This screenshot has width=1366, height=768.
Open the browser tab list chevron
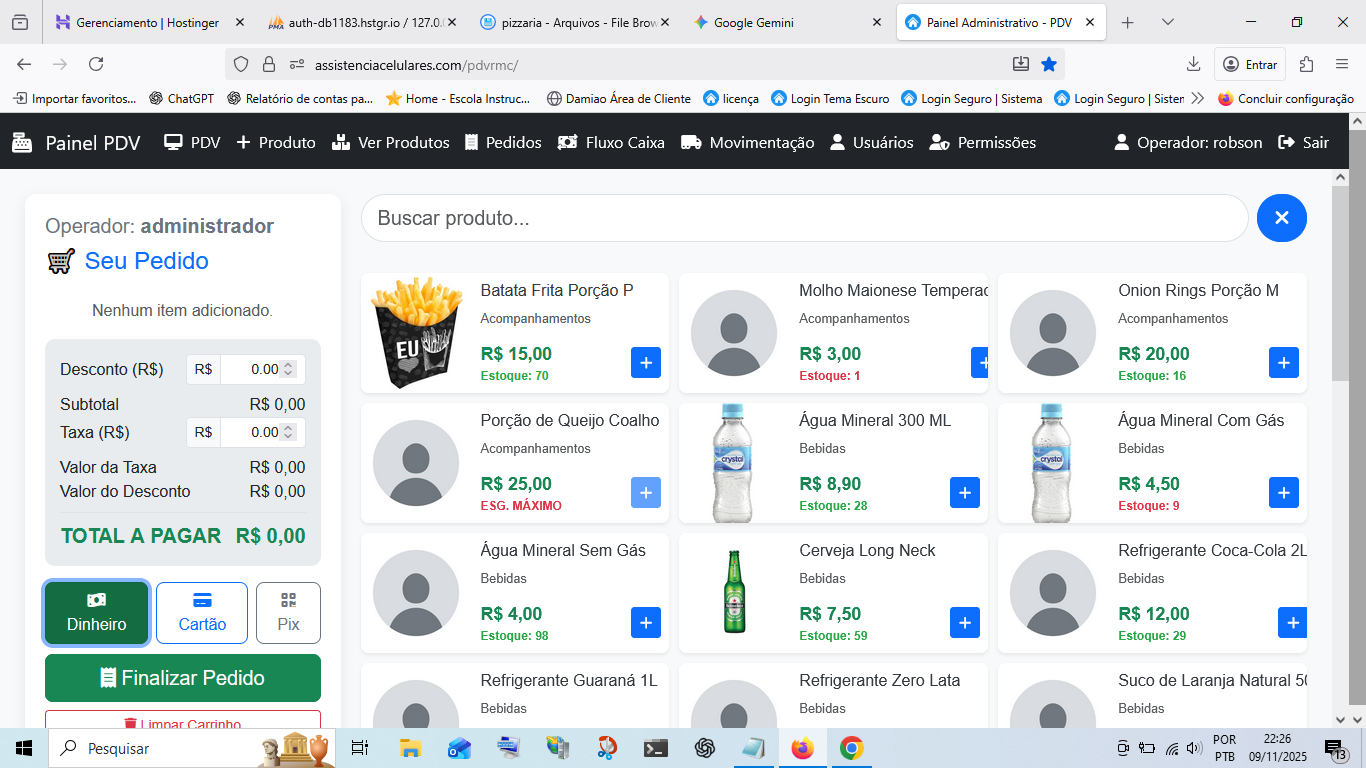1168,20
